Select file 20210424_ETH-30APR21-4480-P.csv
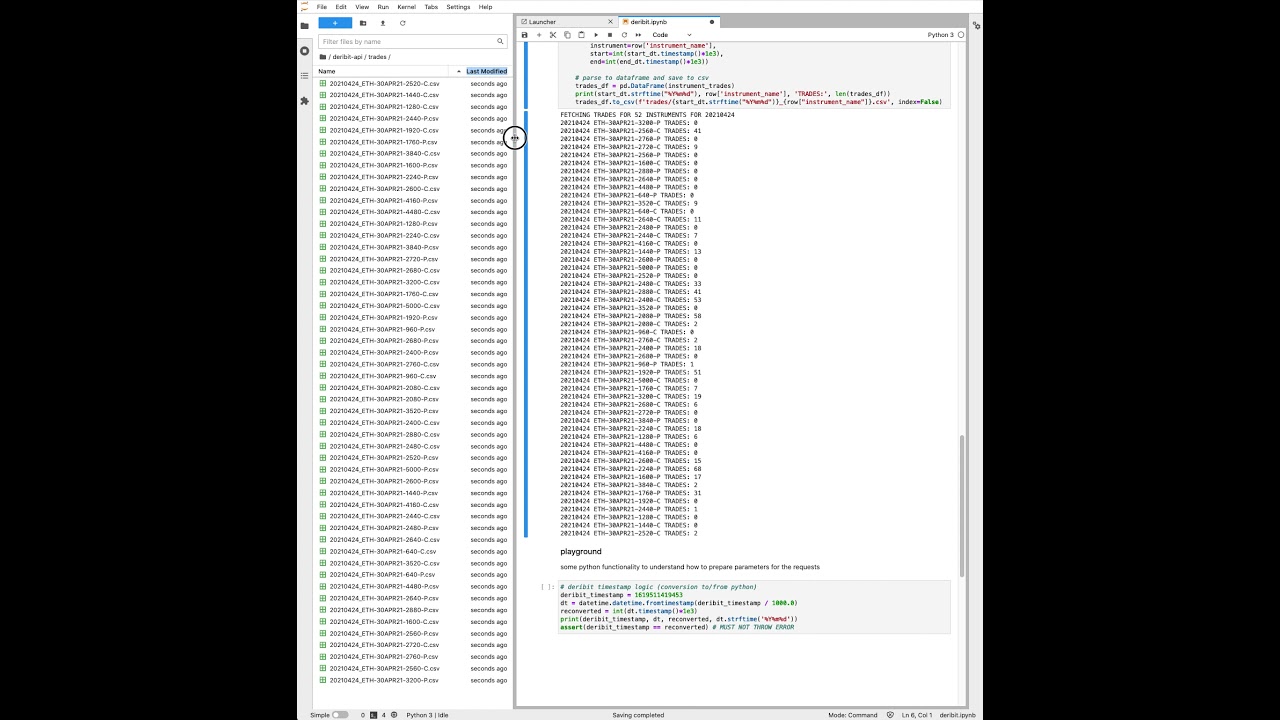This screenshot has height=720, width=1280. point(413,586)
